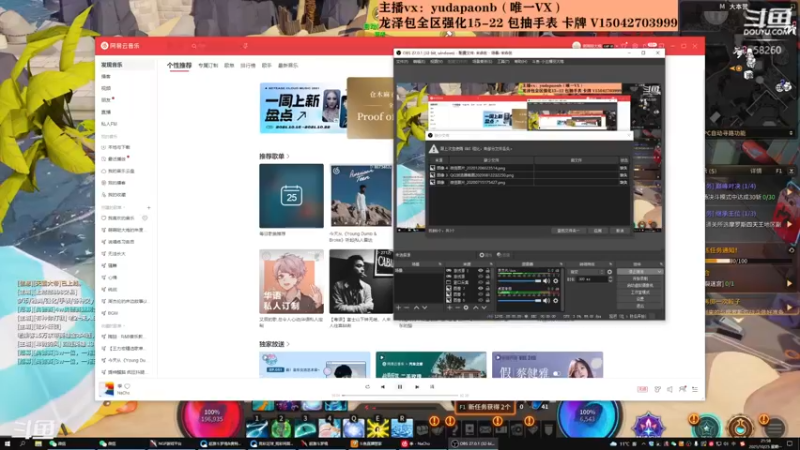Toggle checkbox for the QQ浏览器截图 row
The width and height of the screenshot is (800, 450).
(x=433, y=175)
